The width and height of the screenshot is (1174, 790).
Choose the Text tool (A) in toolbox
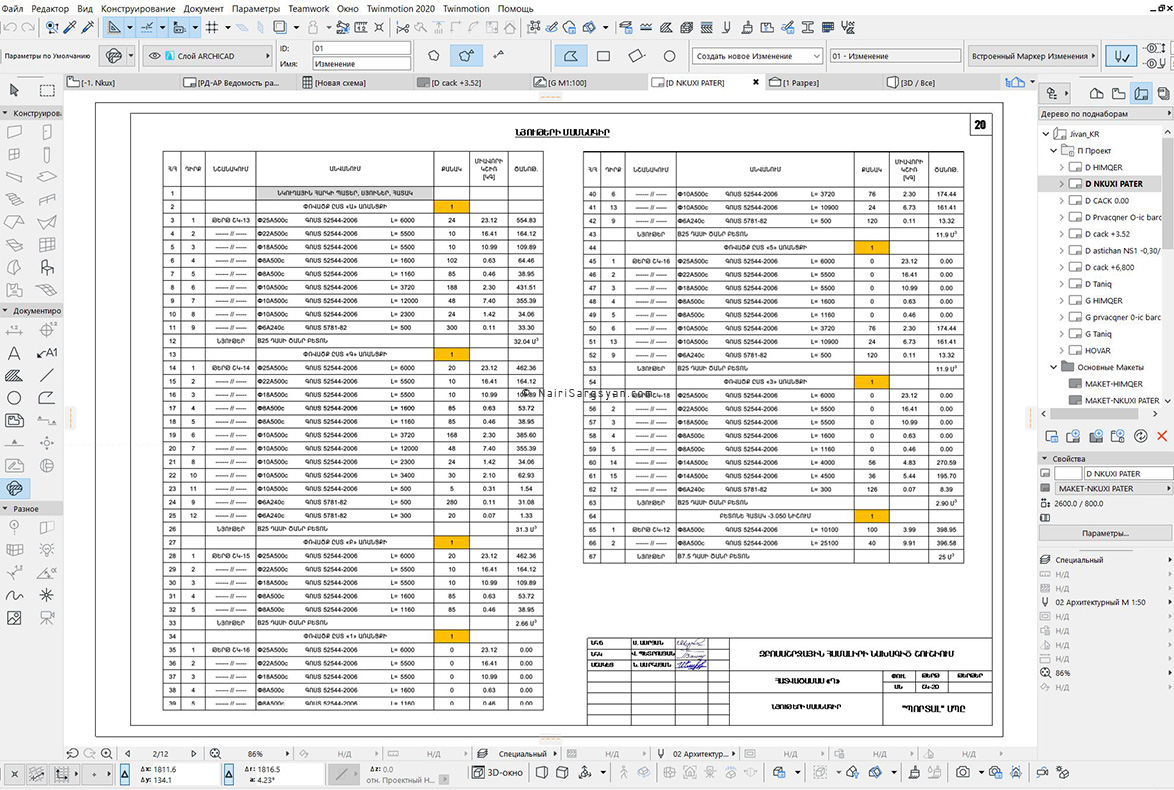click(x=13, y=353)
